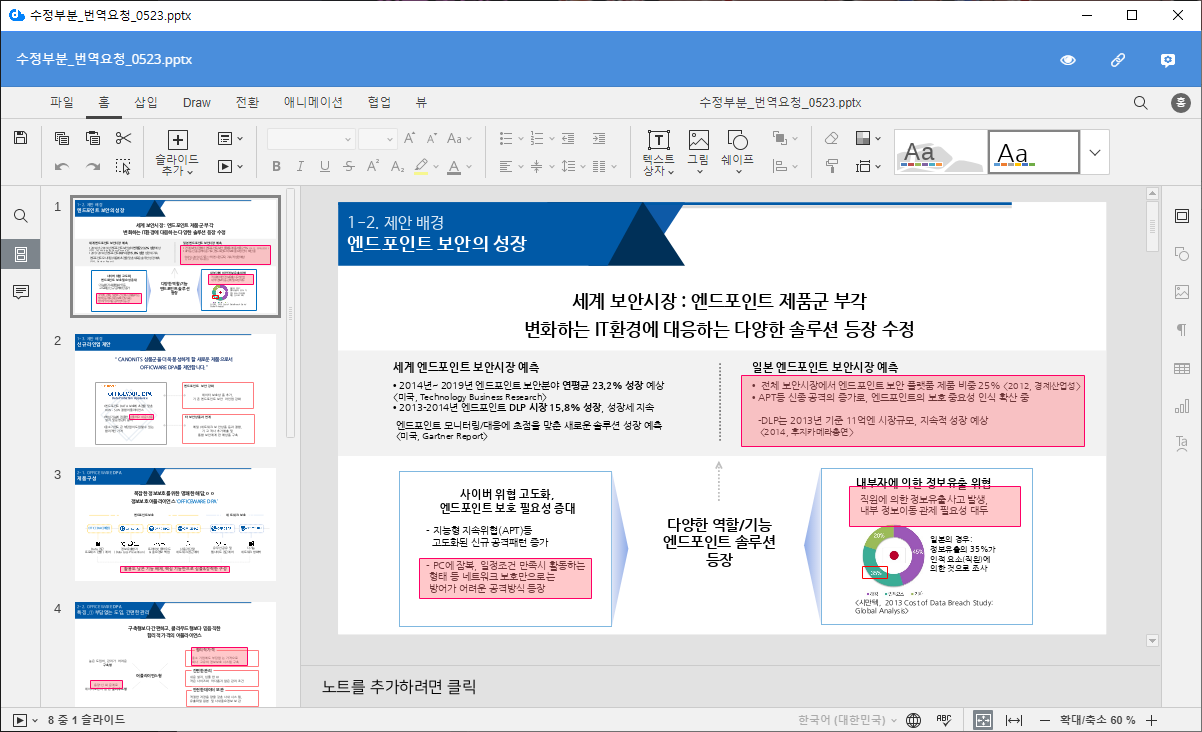Open the comments panel in left sidebar

(x=20, y=291)
